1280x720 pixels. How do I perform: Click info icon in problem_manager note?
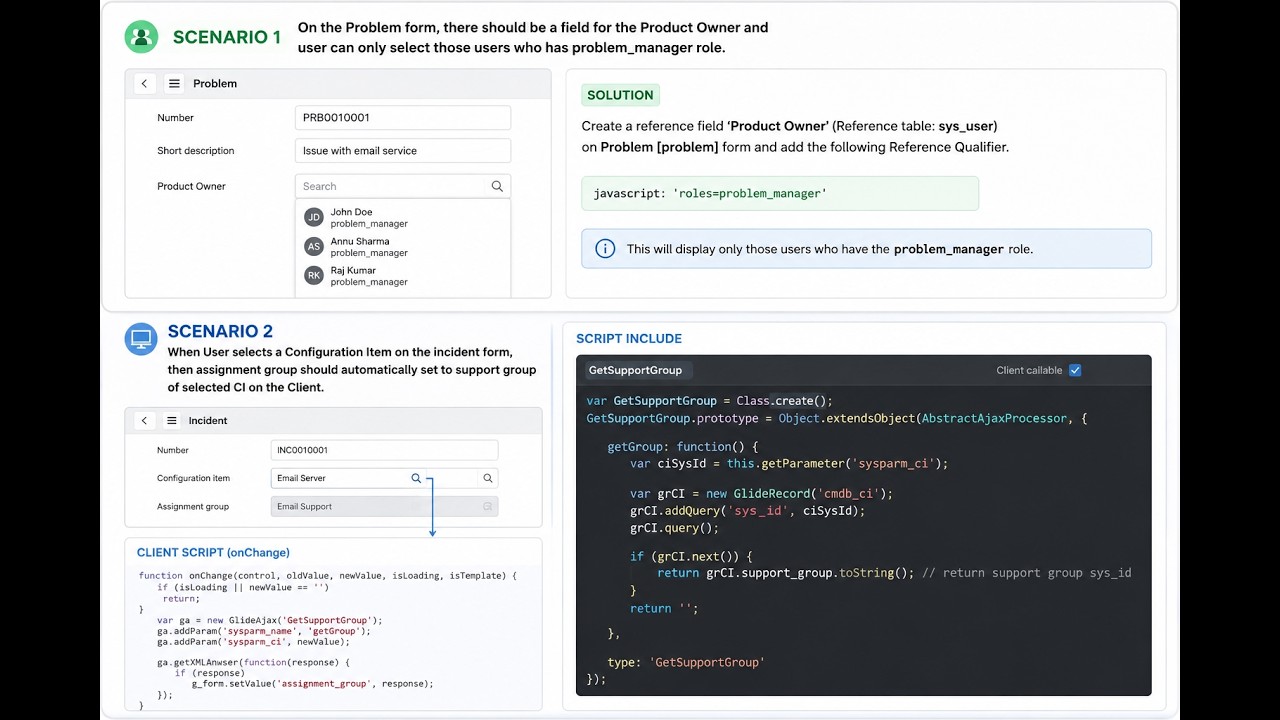pos(605,249)
